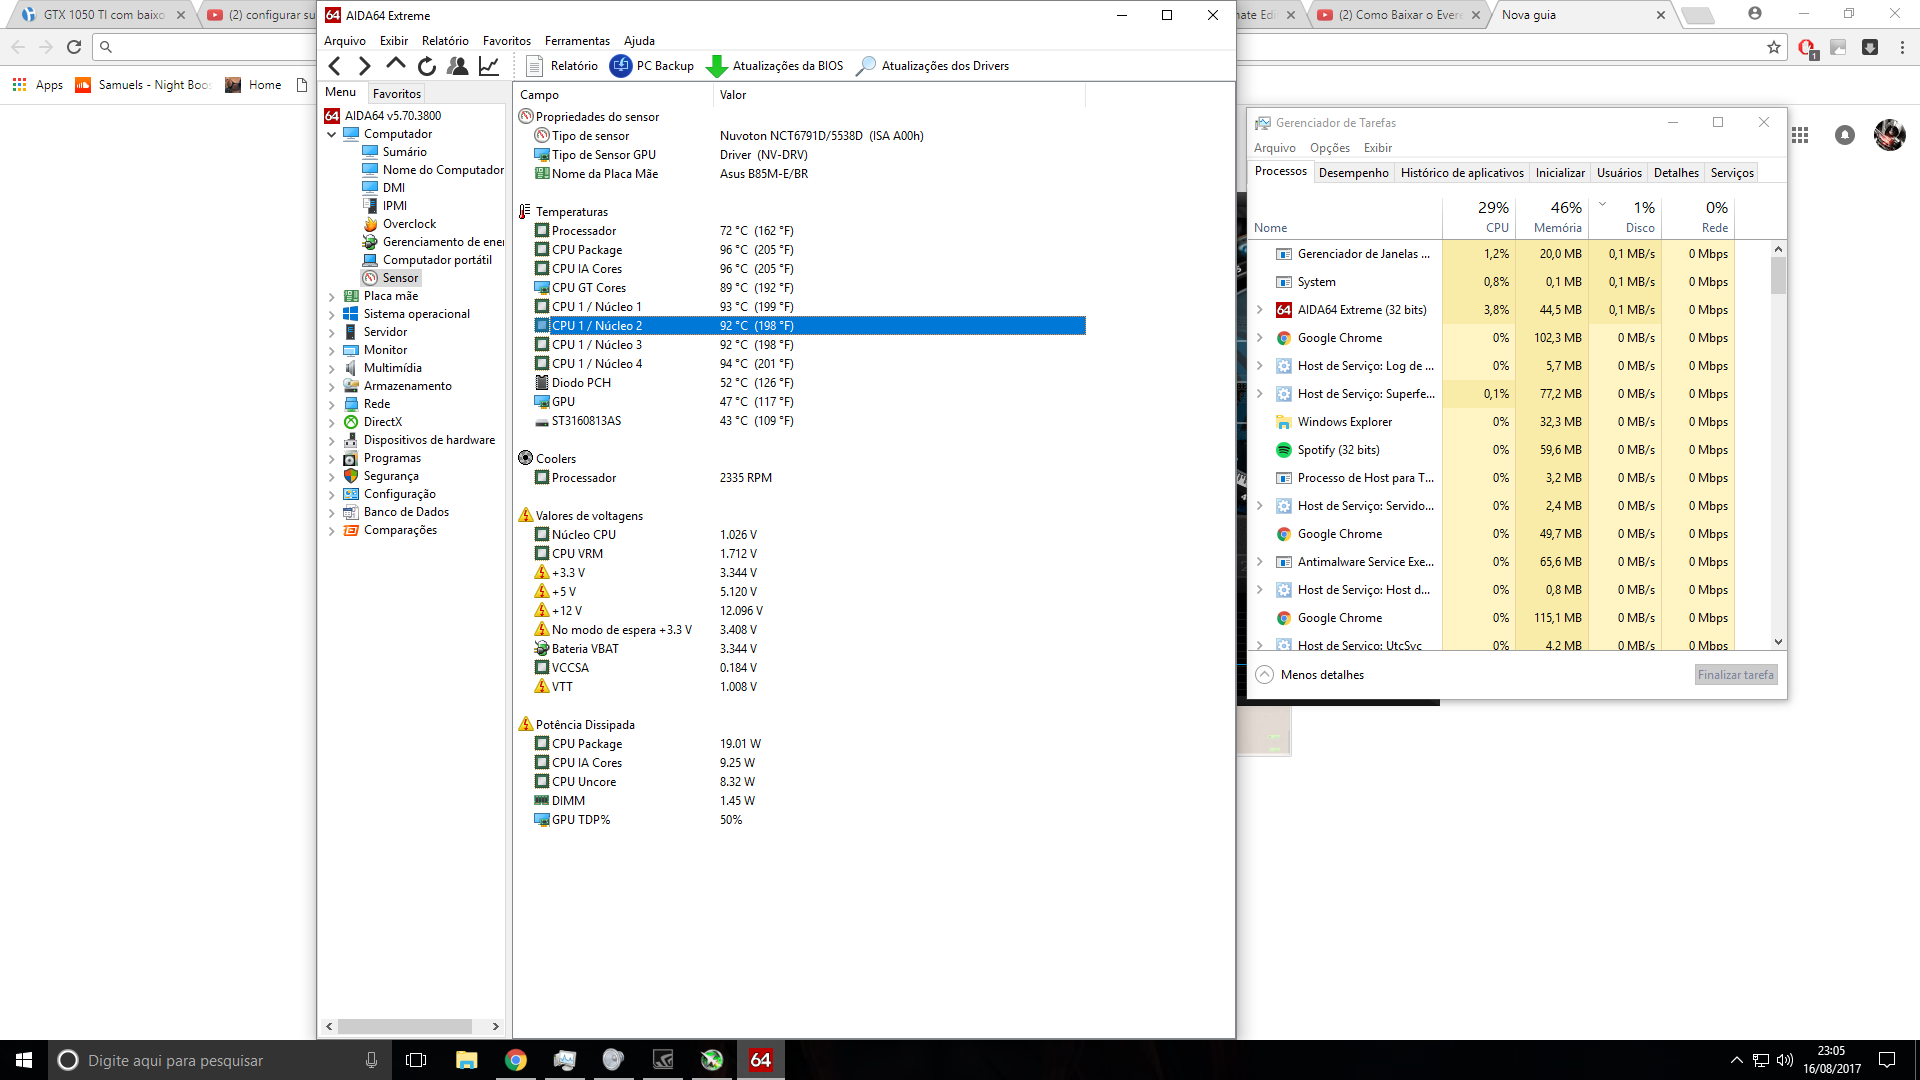Click the Cortana search box
Image resolution: width=1920 pixels, height=1080 pixels.
click(x=220, y=1060)
